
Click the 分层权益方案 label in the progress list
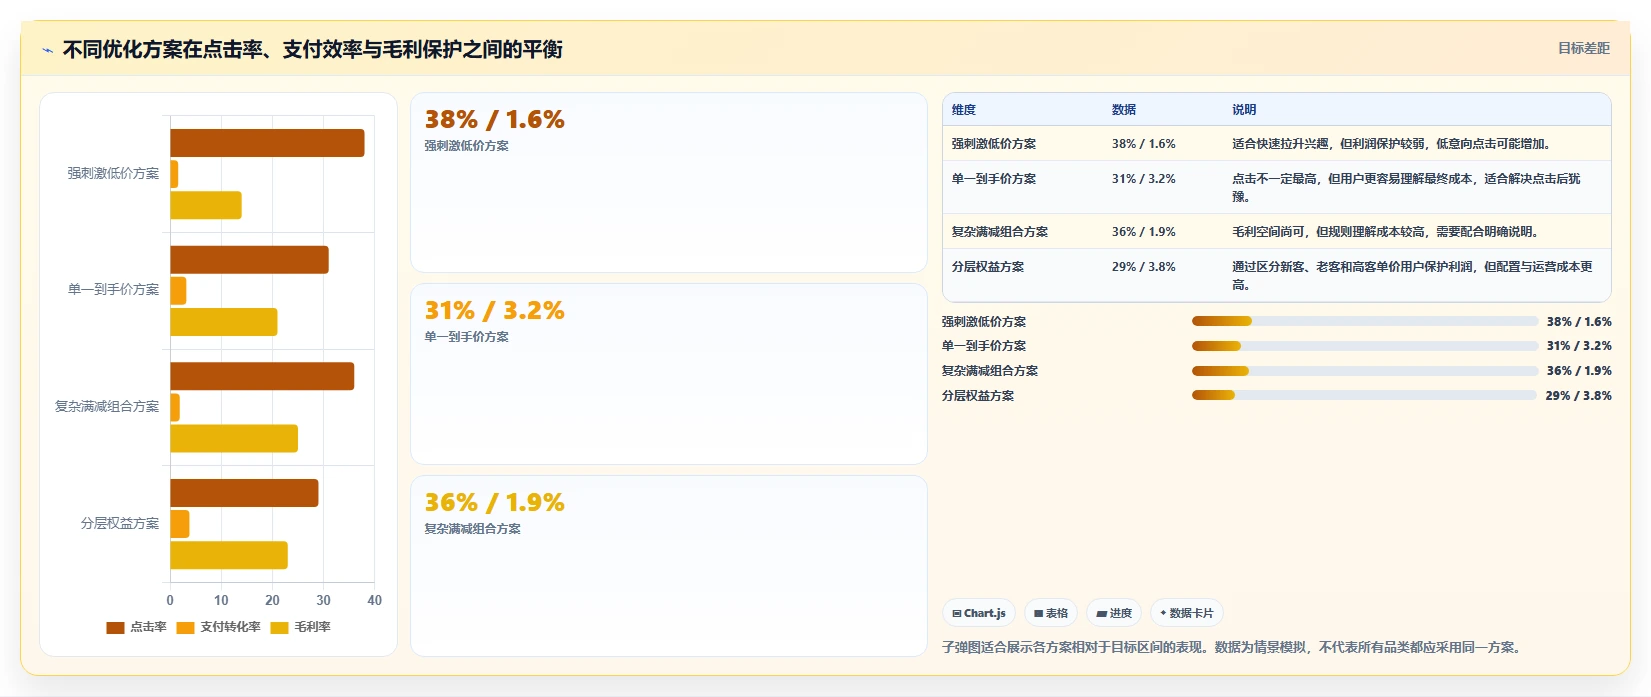pyautogui.click(x=978, y=396)
